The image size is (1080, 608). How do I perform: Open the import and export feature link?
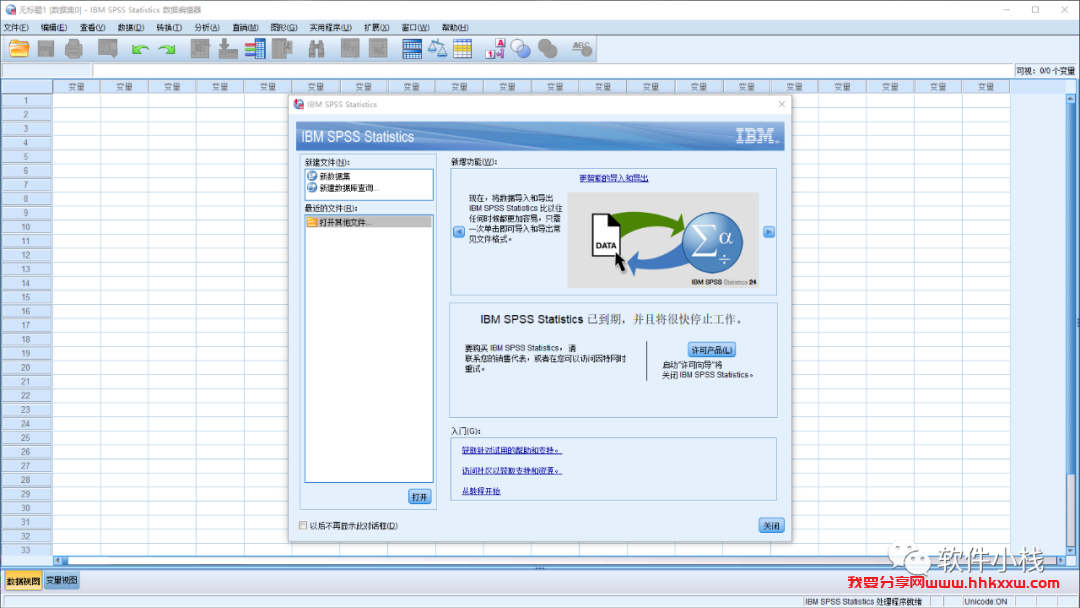614,178
